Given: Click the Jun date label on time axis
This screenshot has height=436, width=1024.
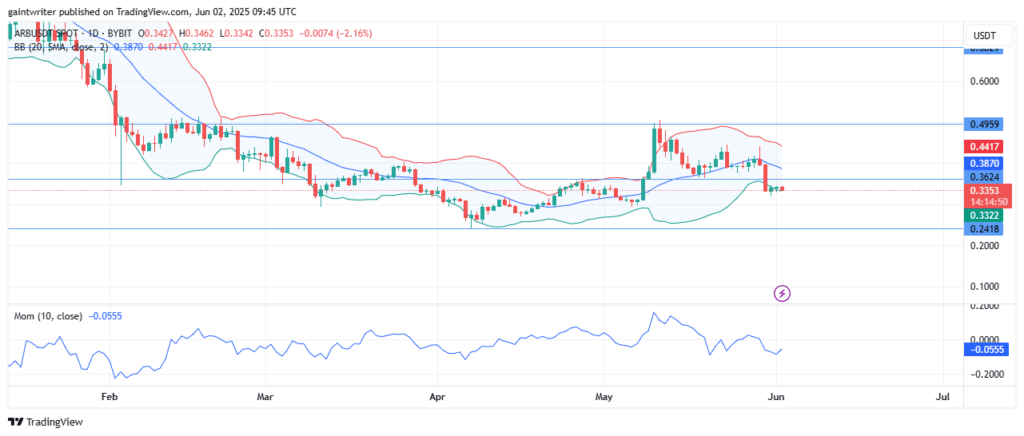Looking at the screenshot, I should tap(776, 396).
